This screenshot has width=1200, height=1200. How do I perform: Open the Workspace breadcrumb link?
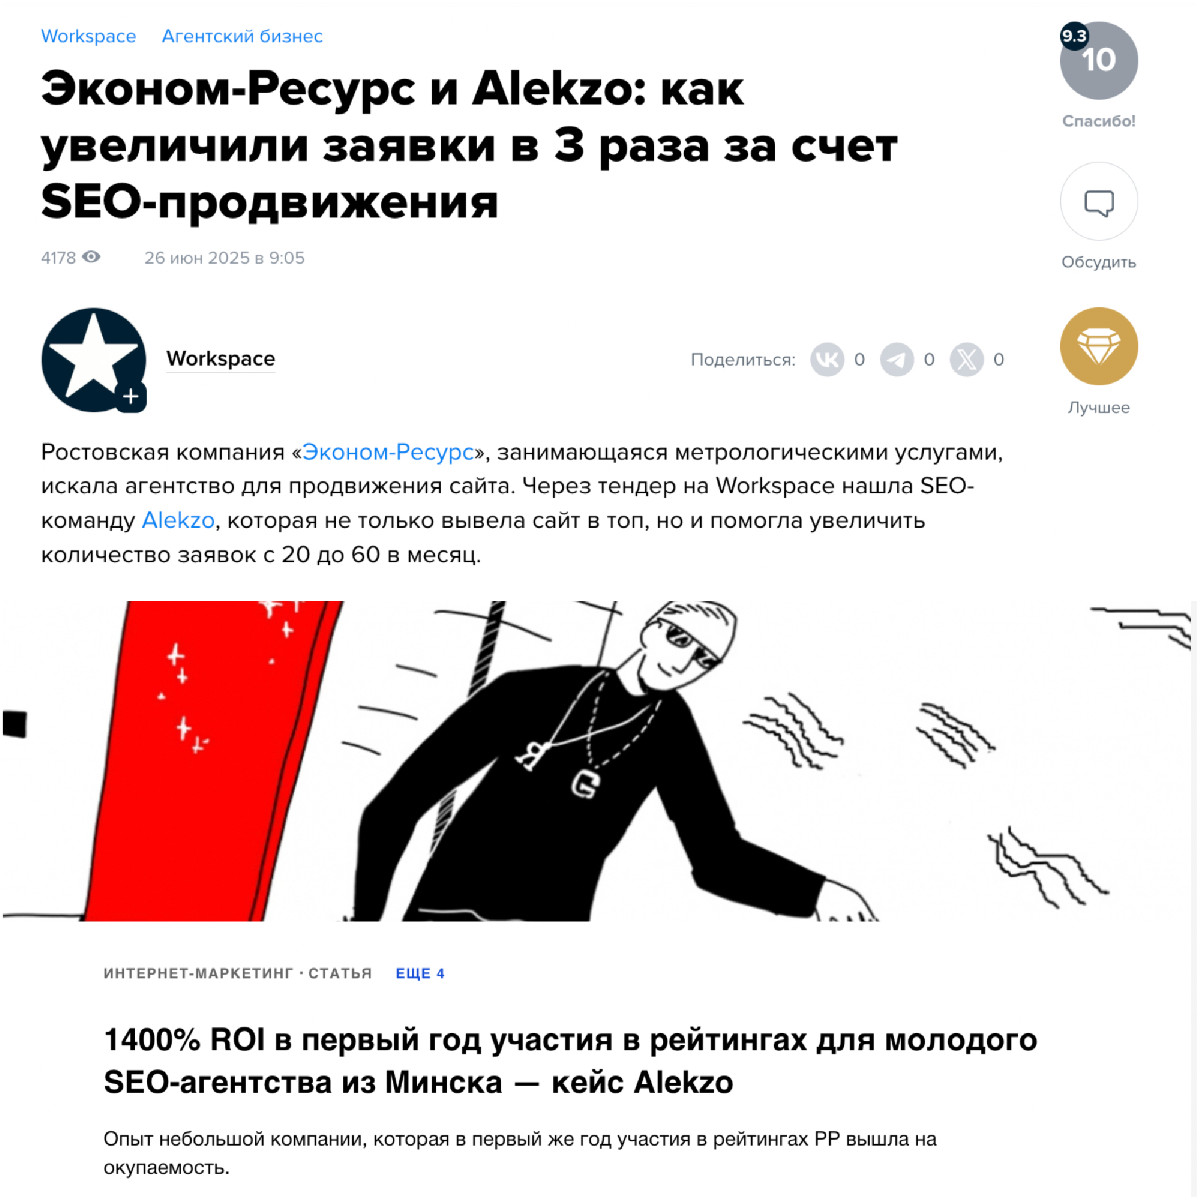88,36
